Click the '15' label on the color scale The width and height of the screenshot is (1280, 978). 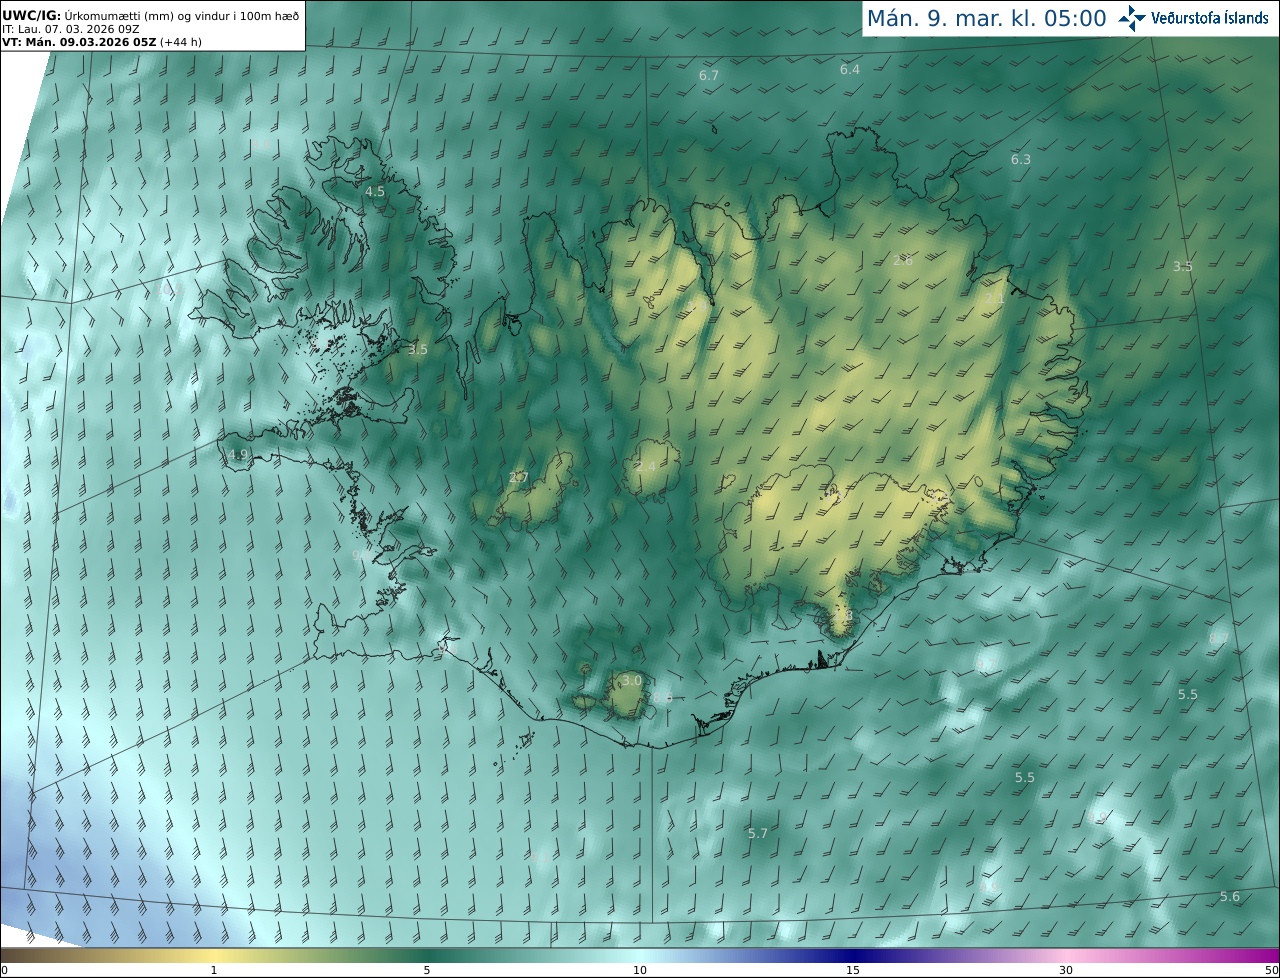pos(853,970)
